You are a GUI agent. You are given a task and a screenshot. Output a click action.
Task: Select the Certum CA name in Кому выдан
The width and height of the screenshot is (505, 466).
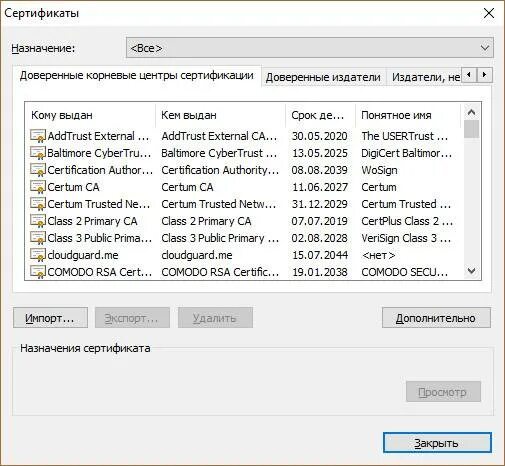click(x=73, y=187)
